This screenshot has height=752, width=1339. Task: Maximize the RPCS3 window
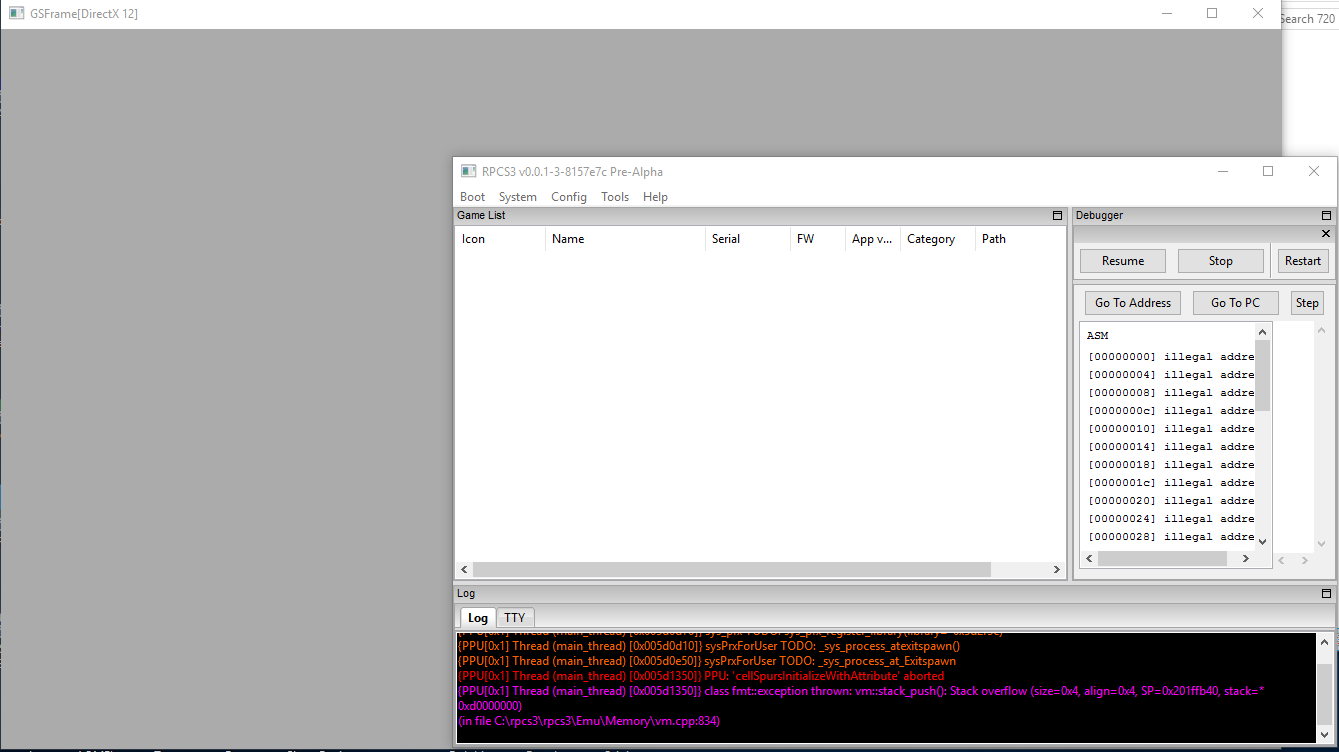coord(1268,171)
